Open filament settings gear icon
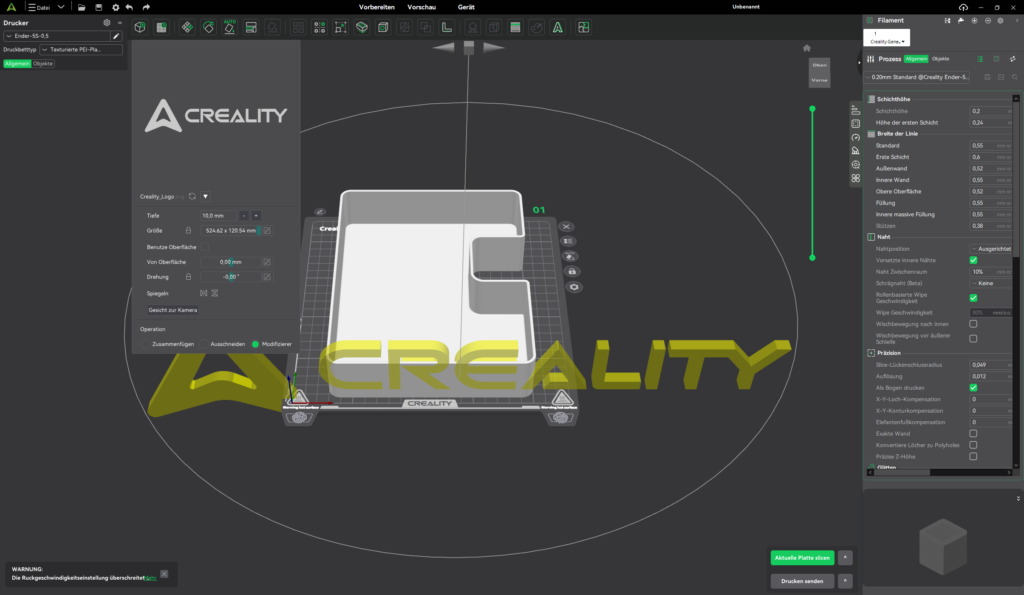 1000,21
